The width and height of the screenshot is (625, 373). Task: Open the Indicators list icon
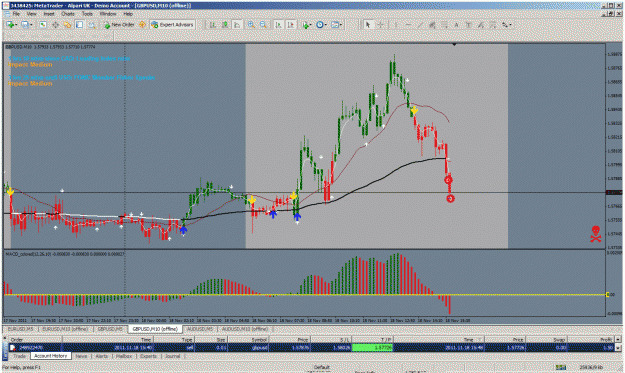click(x=305, y=25)
